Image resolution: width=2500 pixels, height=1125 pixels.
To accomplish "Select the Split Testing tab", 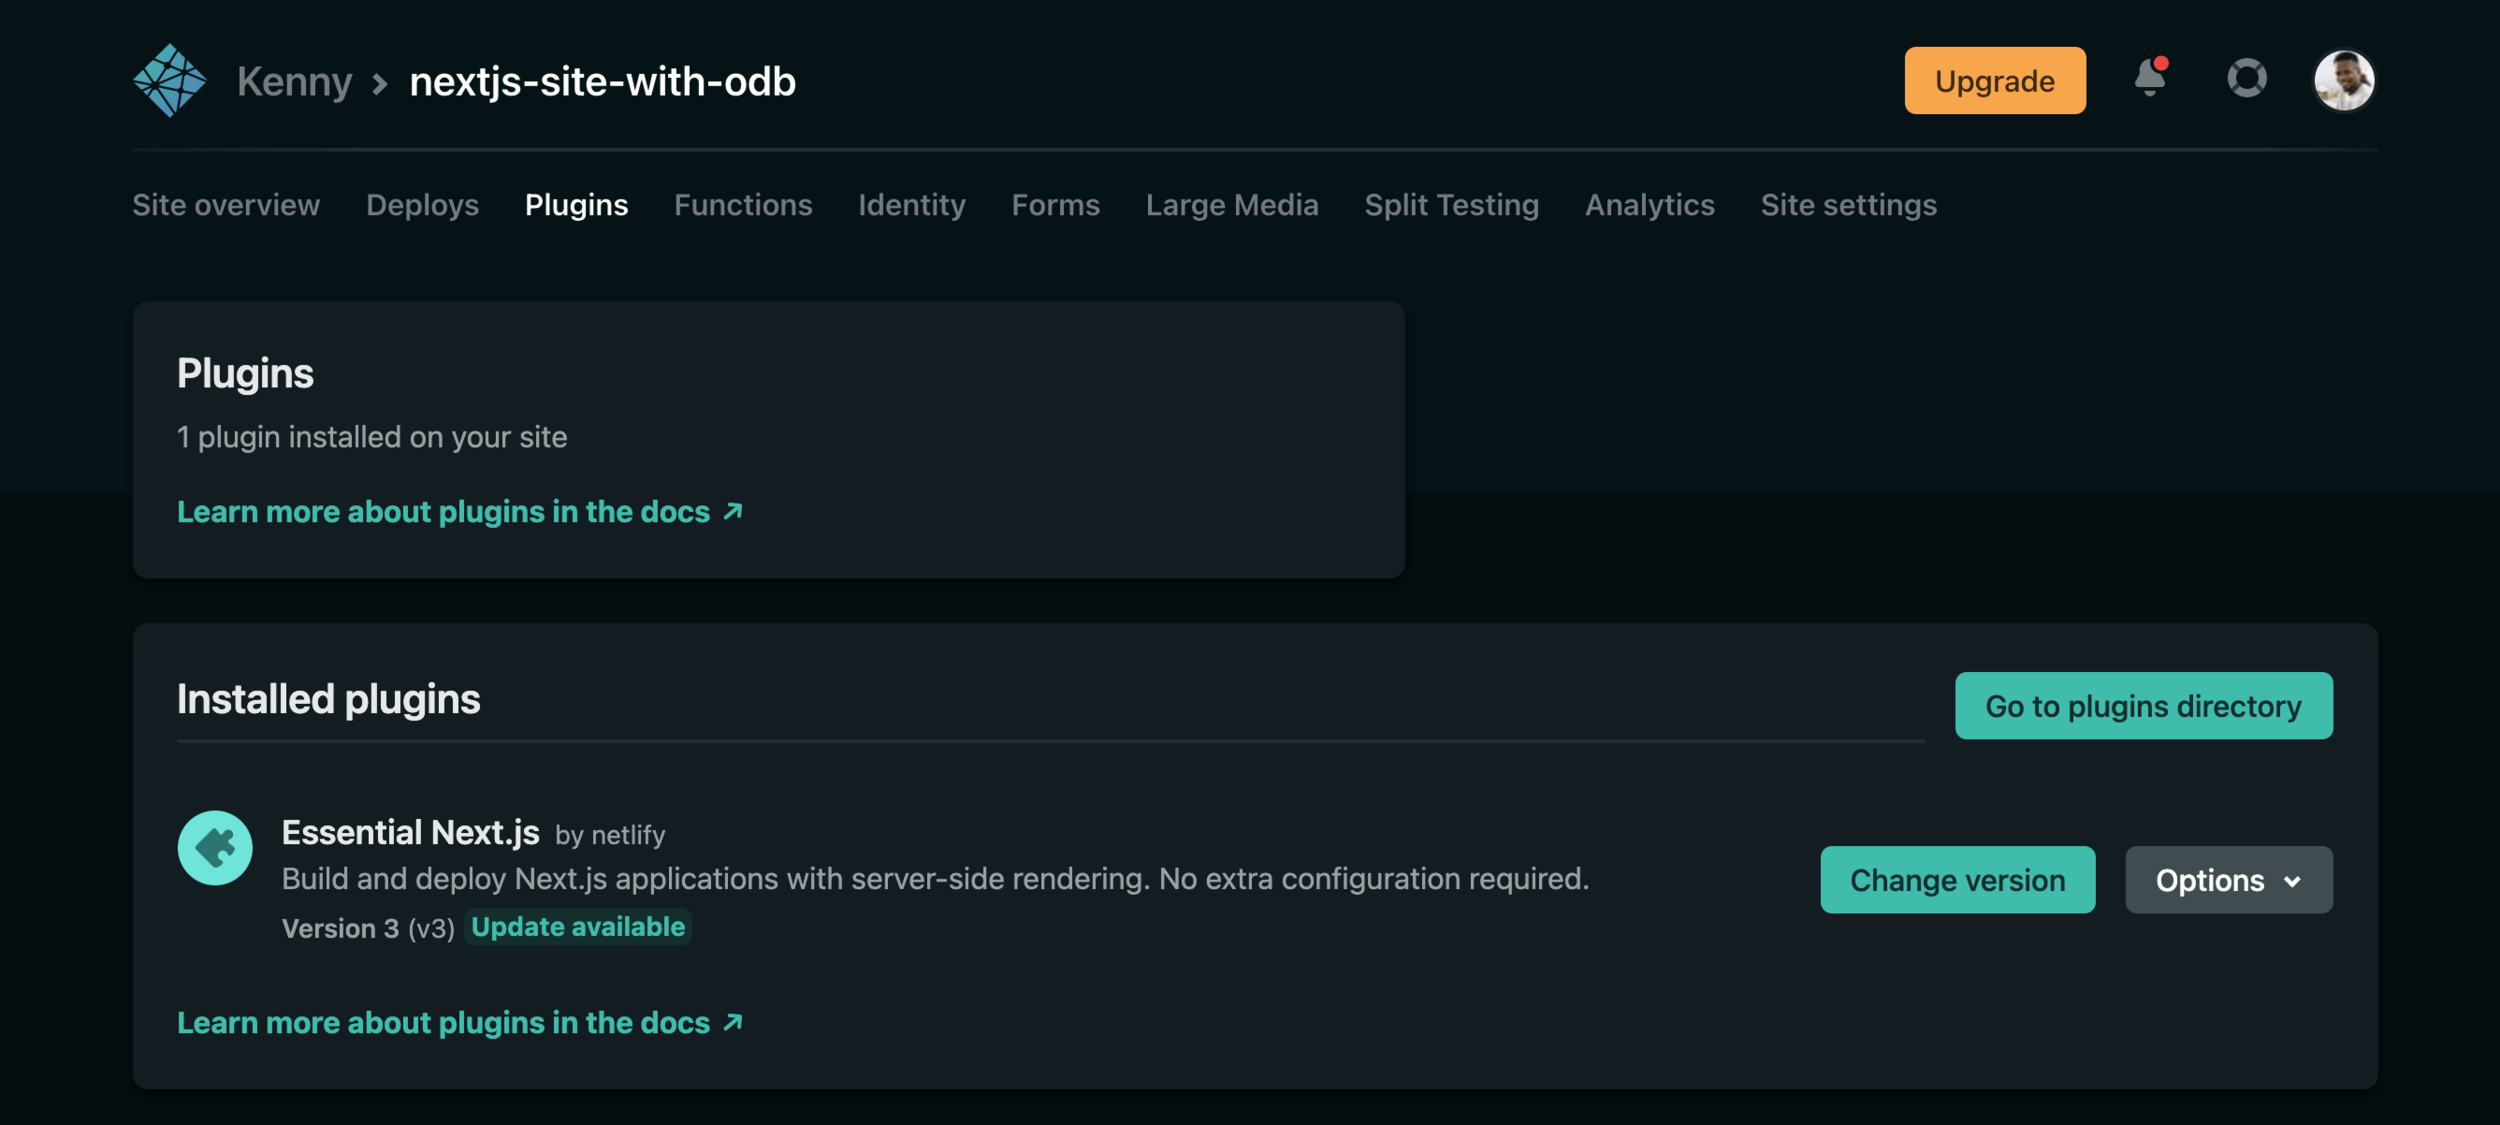I will pyautogui.click(x=1451, y=205).
